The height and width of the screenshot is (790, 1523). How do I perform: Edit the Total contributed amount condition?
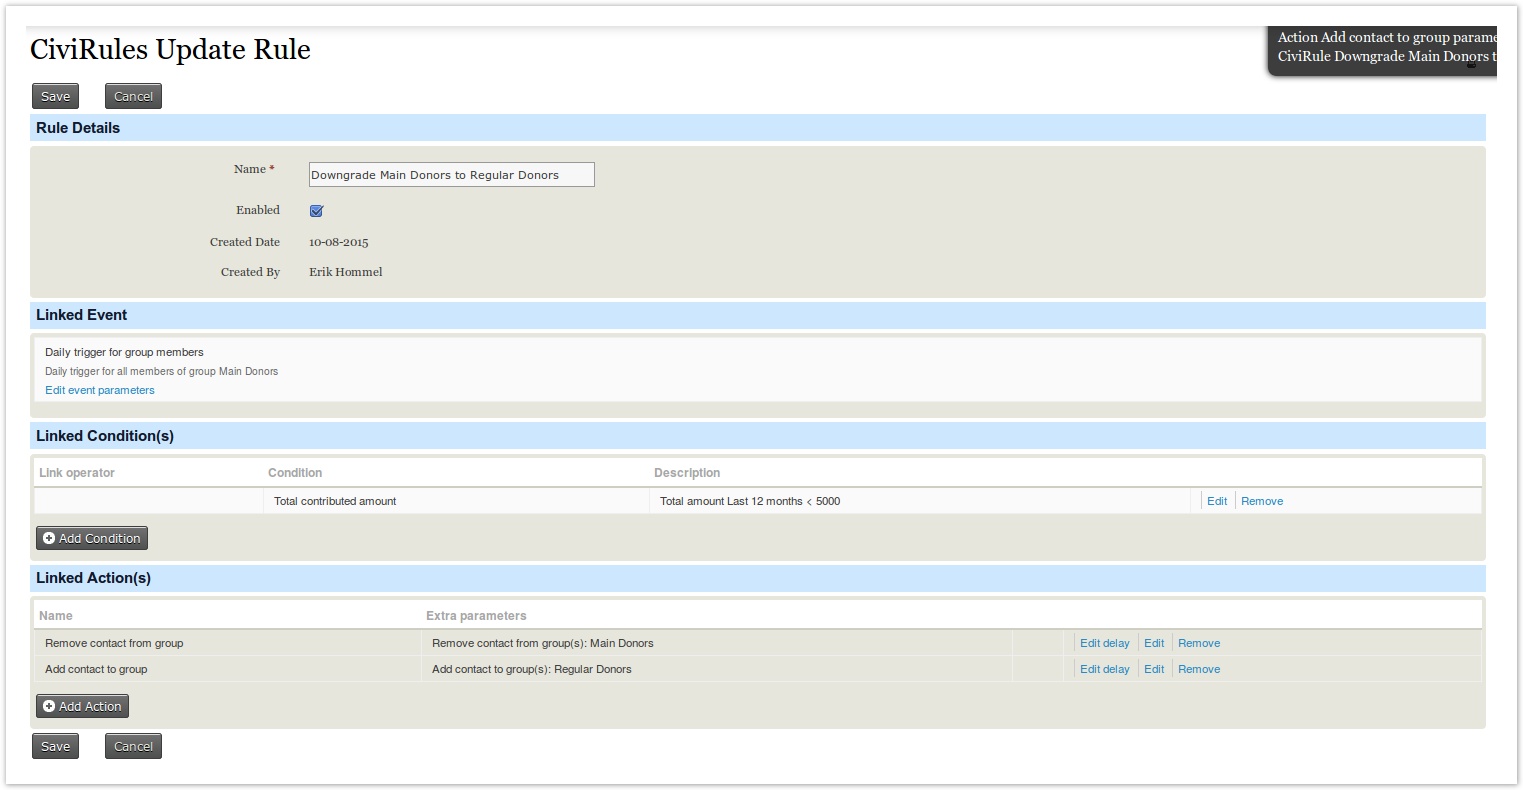click(x=1216, y=501)
